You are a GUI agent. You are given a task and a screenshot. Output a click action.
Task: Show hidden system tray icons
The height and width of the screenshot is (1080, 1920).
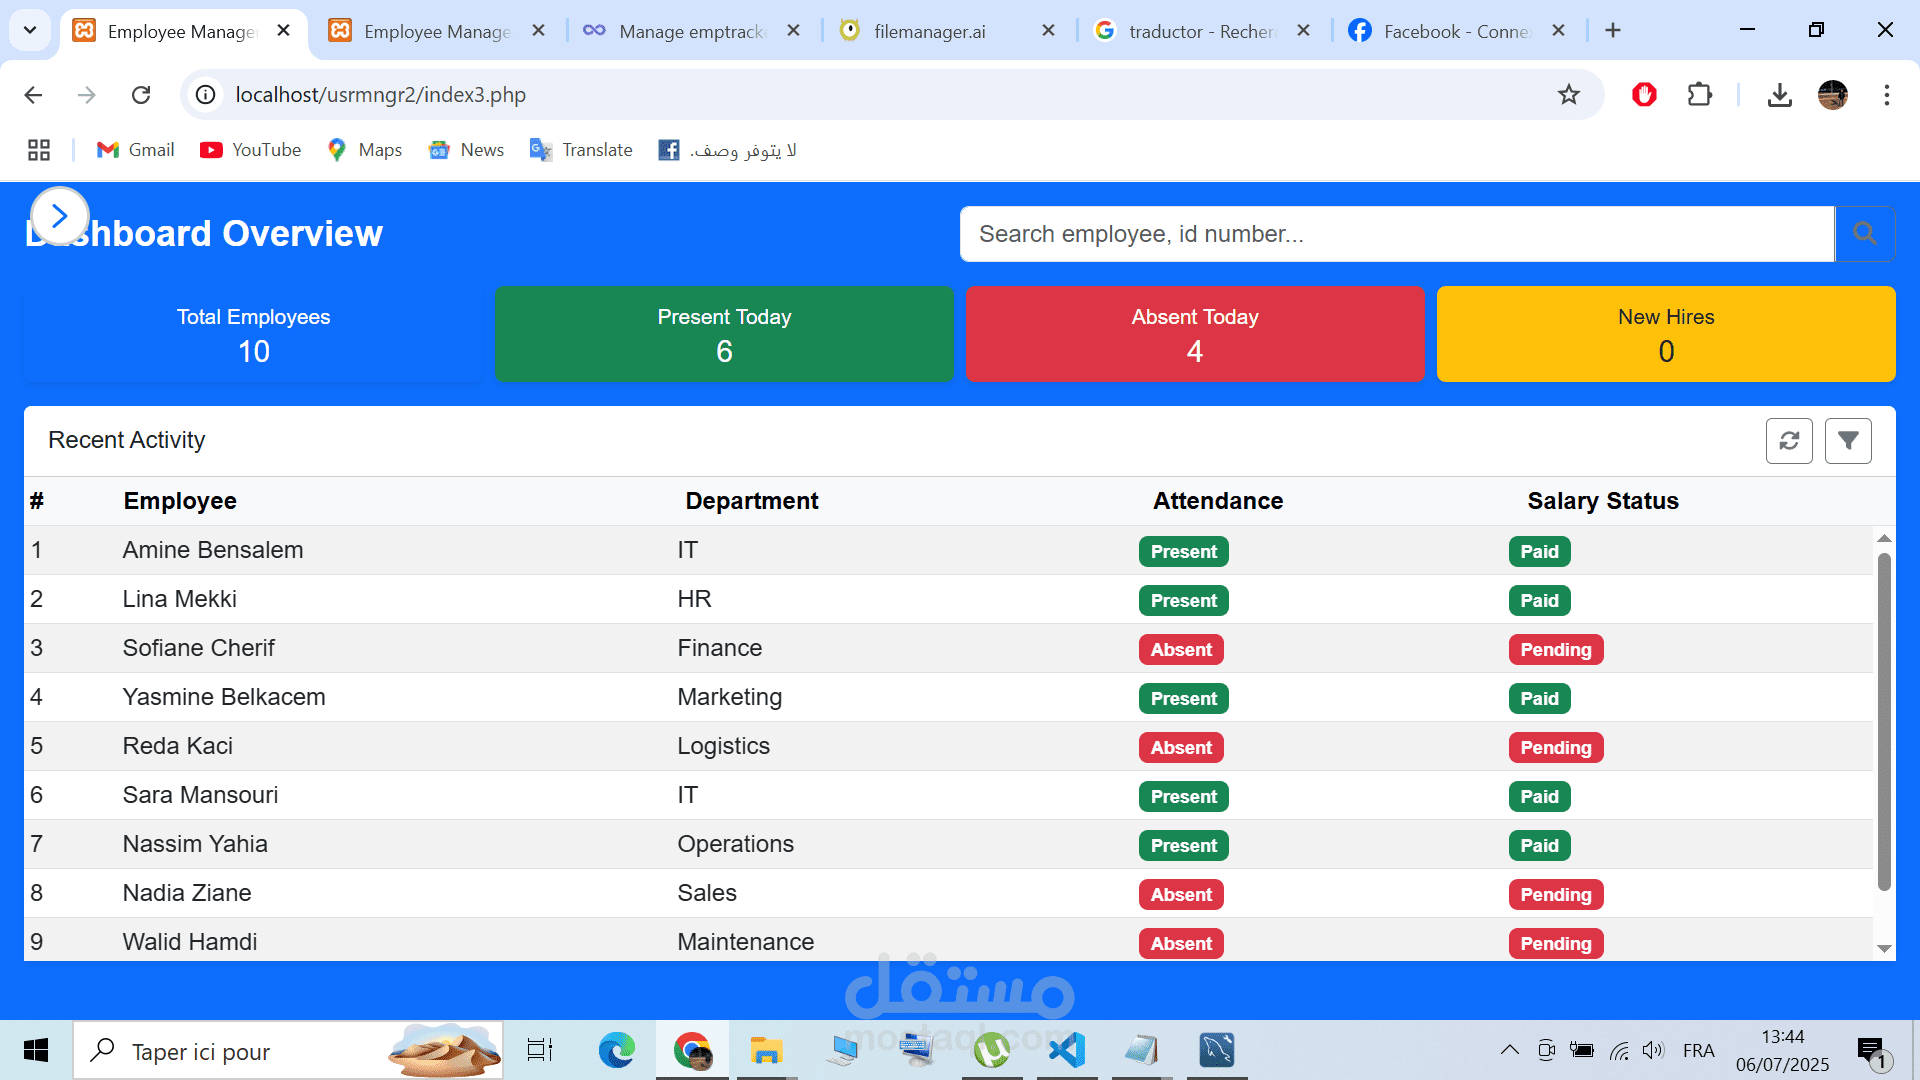[x=1509, y=1050]
